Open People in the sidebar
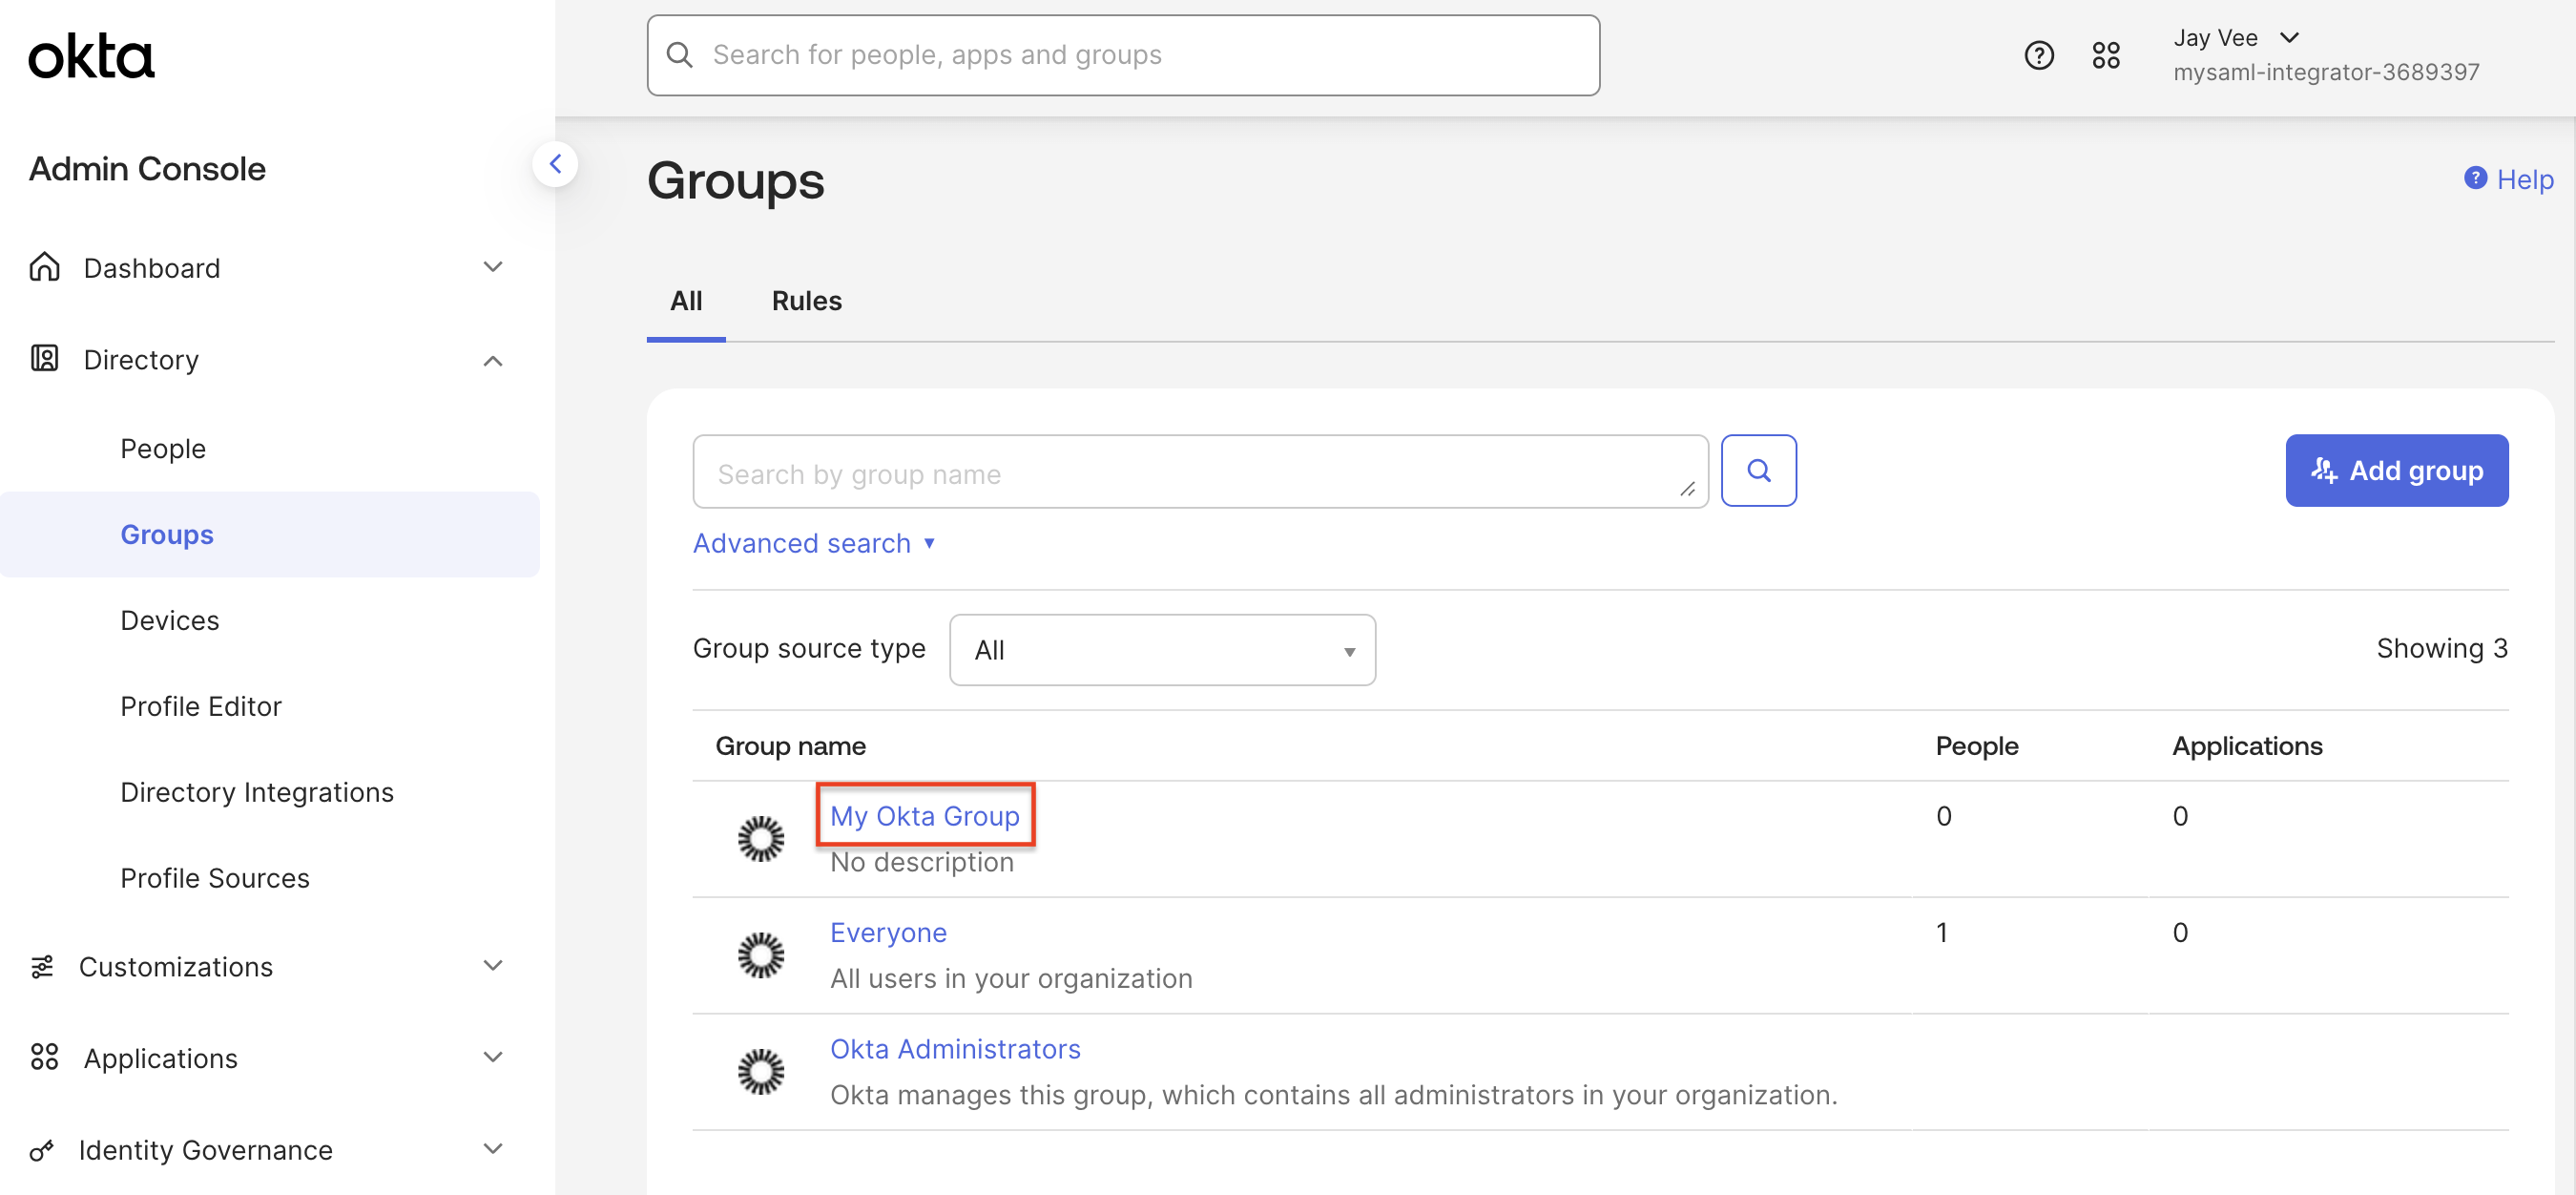The height and width of the screenshot is (1195, 2576). 163,448
